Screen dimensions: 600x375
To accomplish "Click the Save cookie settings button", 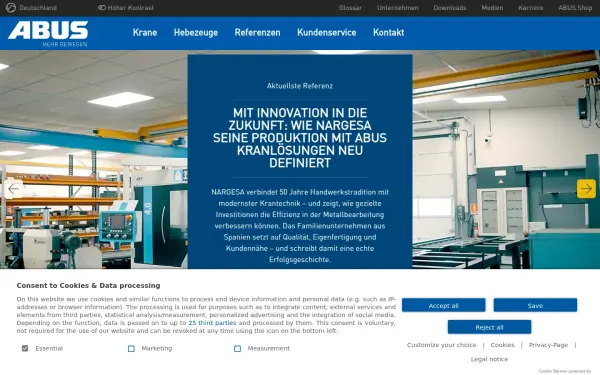I will (x=535, y=305).
